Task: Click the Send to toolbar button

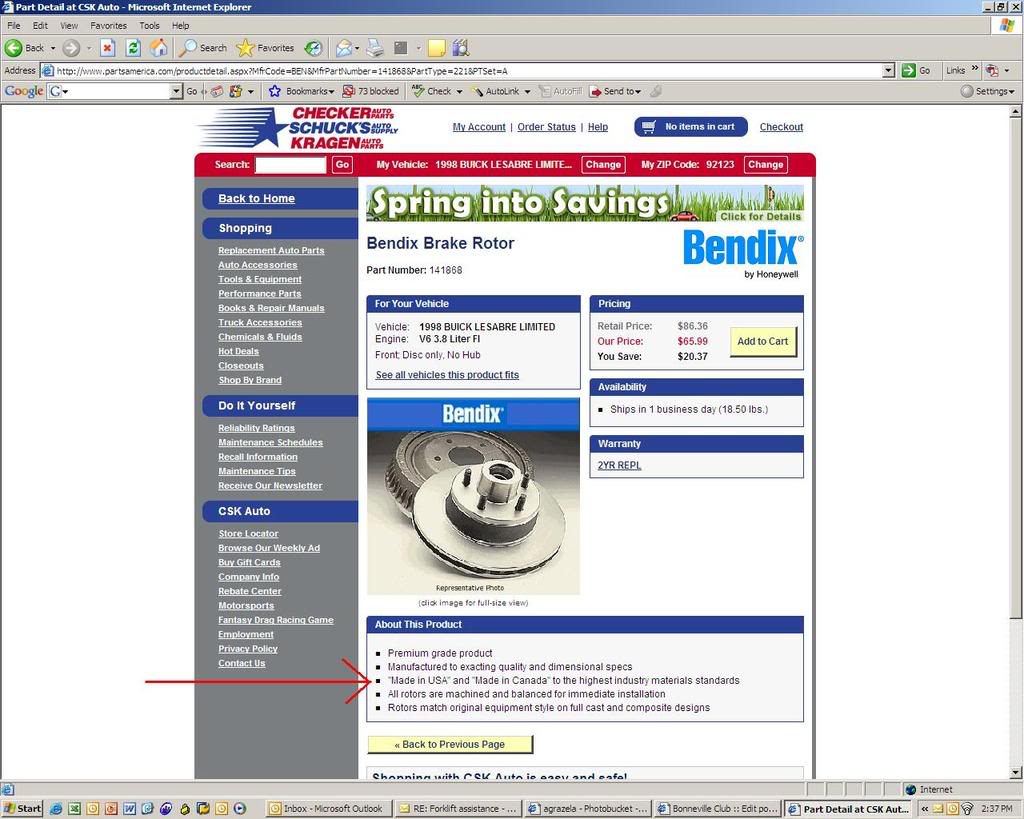Action: click(615, 91)
